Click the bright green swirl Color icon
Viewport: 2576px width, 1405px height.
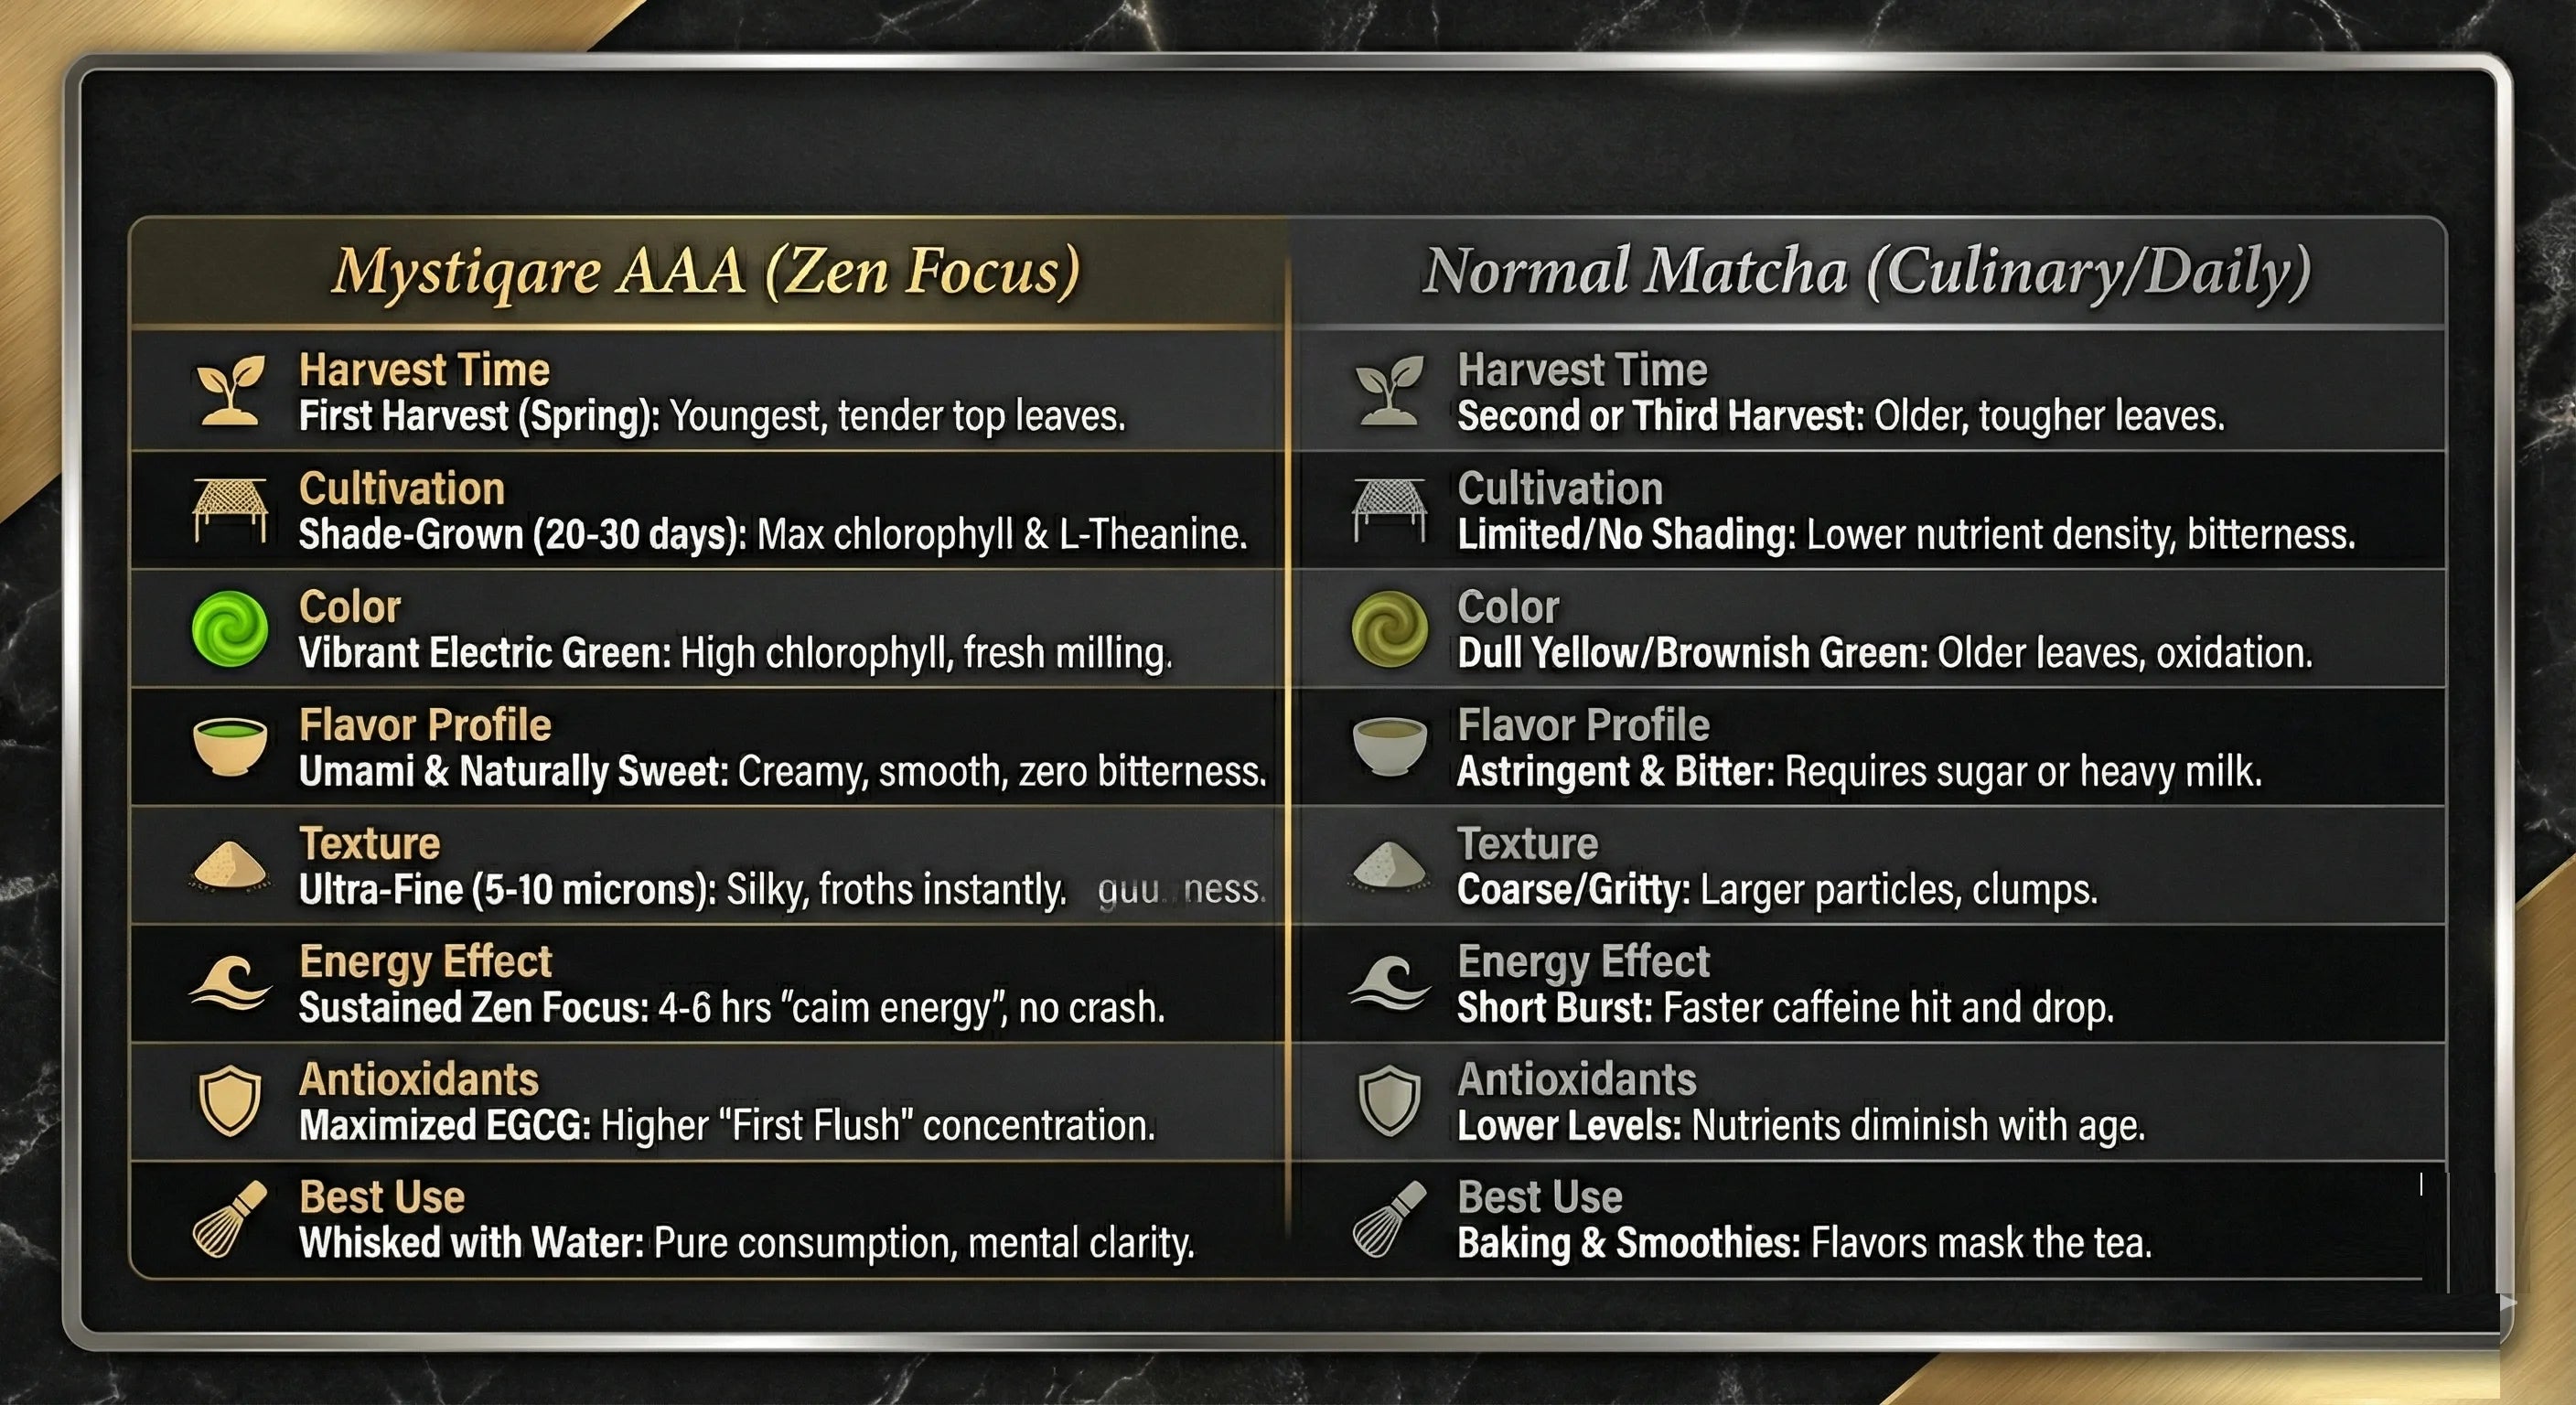tap(230, 628)
